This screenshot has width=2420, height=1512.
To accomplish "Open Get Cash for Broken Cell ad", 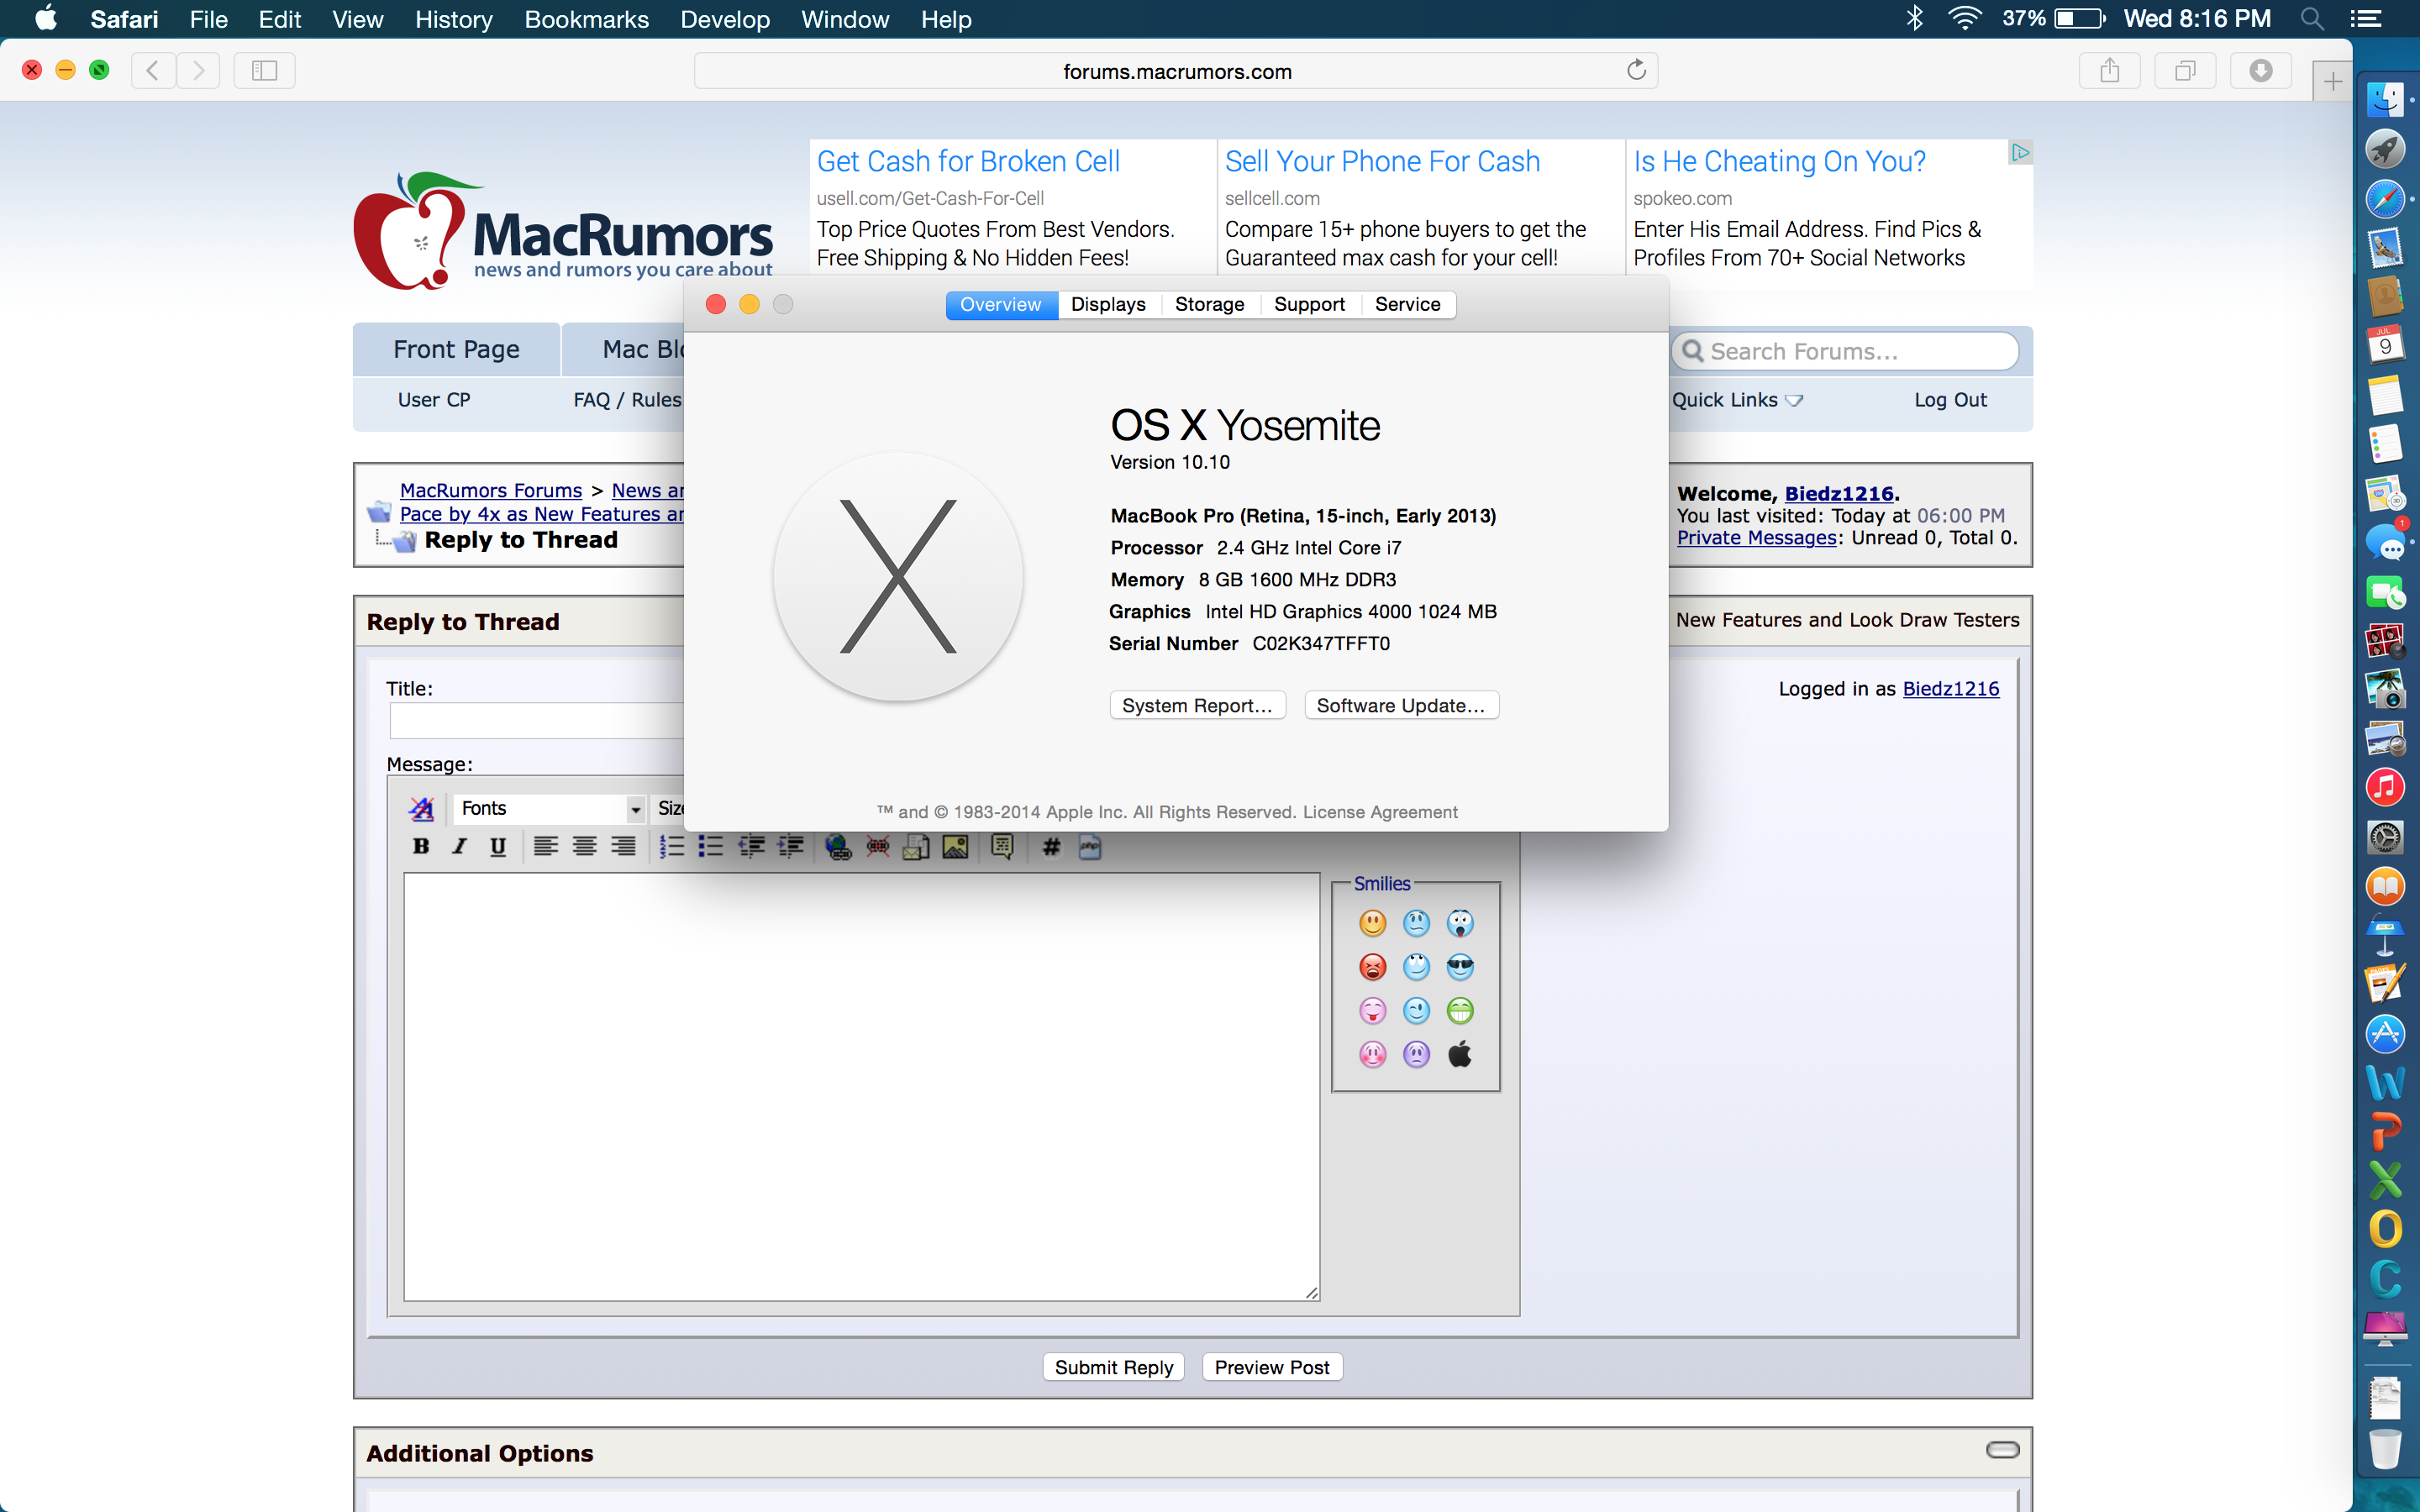I will pos(968,161).
